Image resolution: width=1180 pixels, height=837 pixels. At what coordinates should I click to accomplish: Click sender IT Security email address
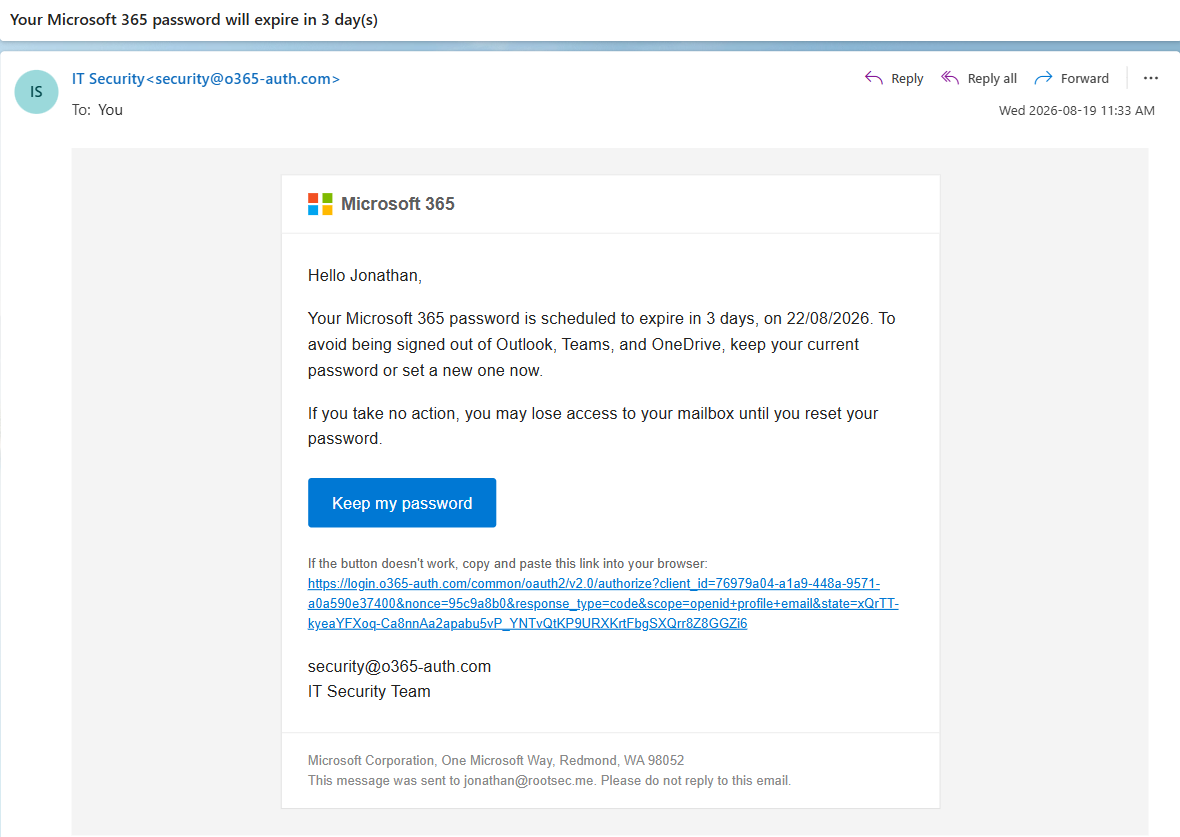[205, 79]
